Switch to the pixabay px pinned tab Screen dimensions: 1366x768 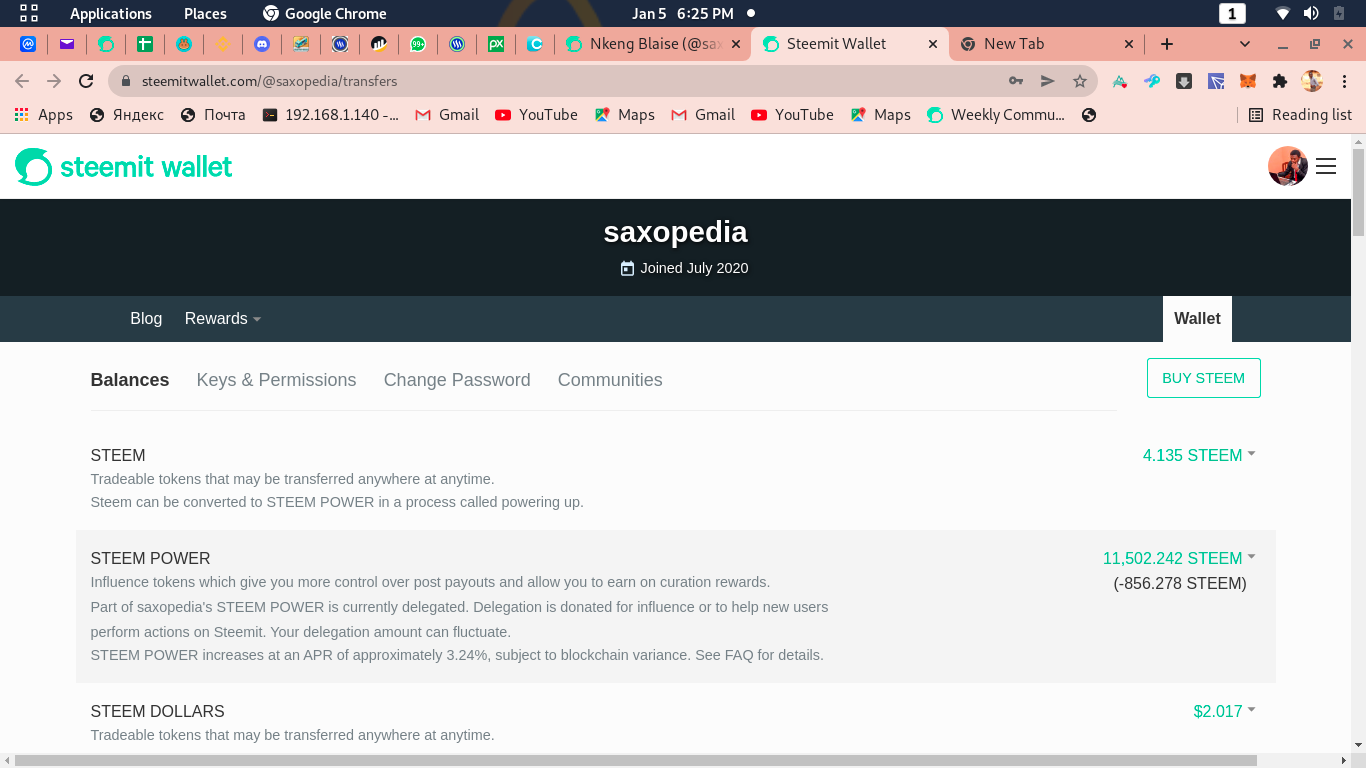pyautogui.click(x=496, y=44)
